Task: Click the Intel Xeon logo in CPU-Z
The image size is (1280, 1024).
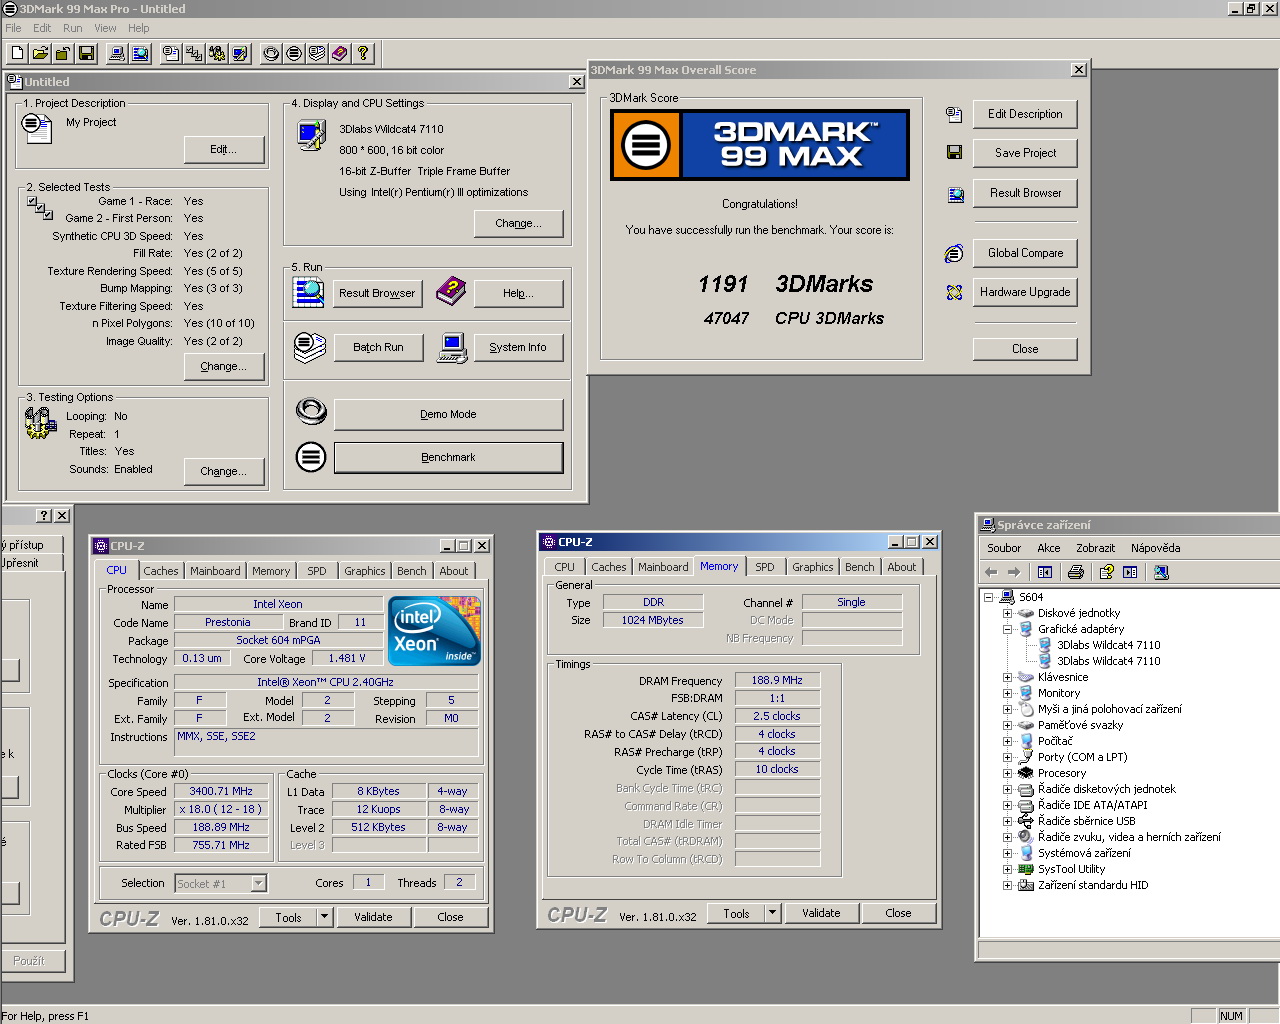Action: pos(434,631)
